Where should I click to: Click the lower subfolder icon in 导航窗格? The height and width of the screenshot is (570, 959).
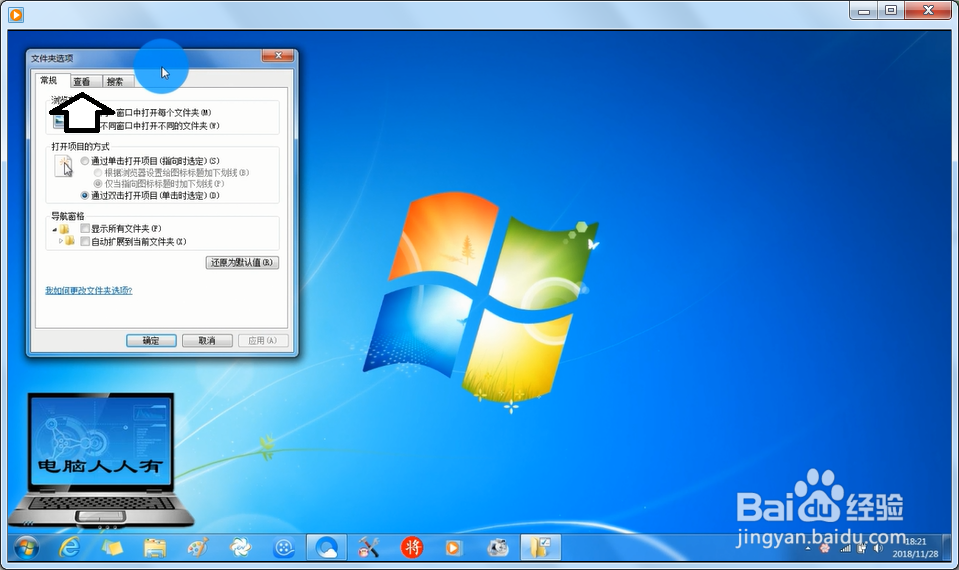pos(70,241)
